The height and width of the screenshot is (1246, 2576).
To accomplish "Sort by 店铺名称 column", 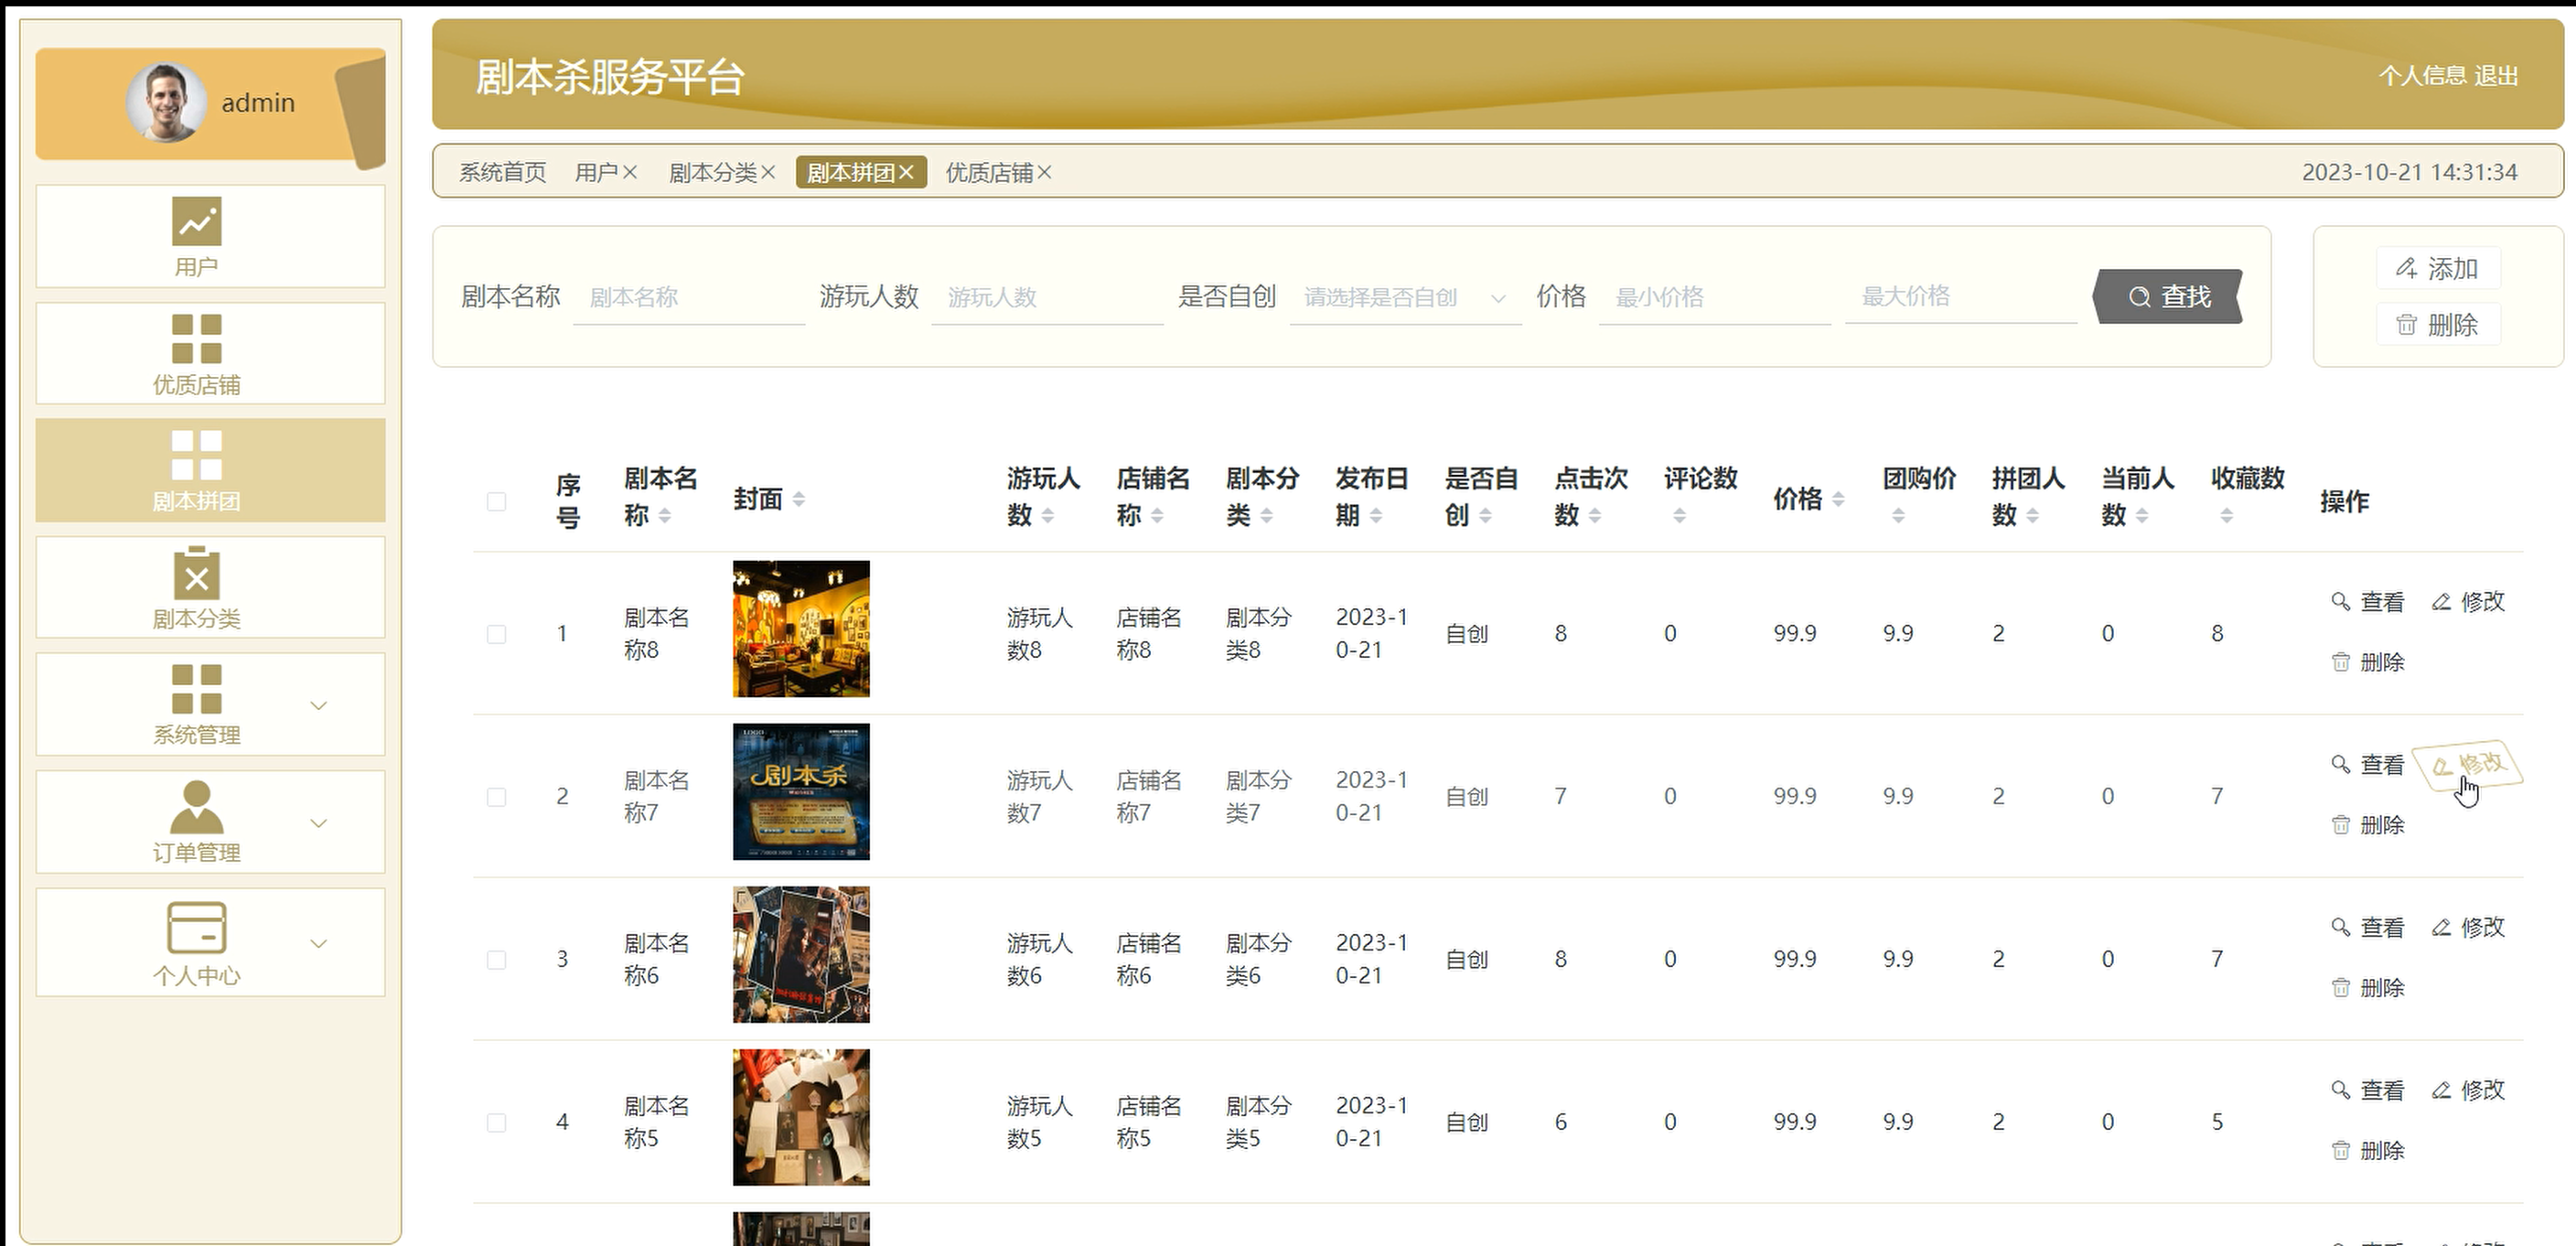I will click(1157, 516).
